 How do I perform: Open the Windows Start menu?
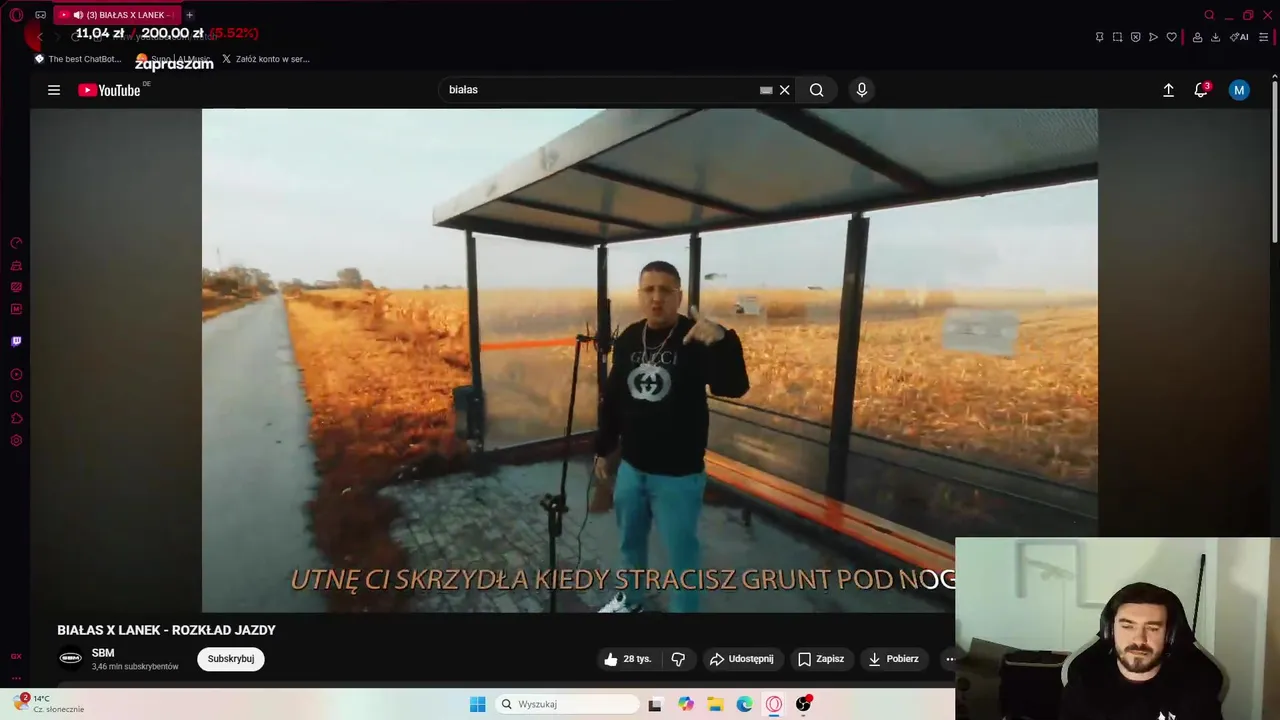point(478,704)
